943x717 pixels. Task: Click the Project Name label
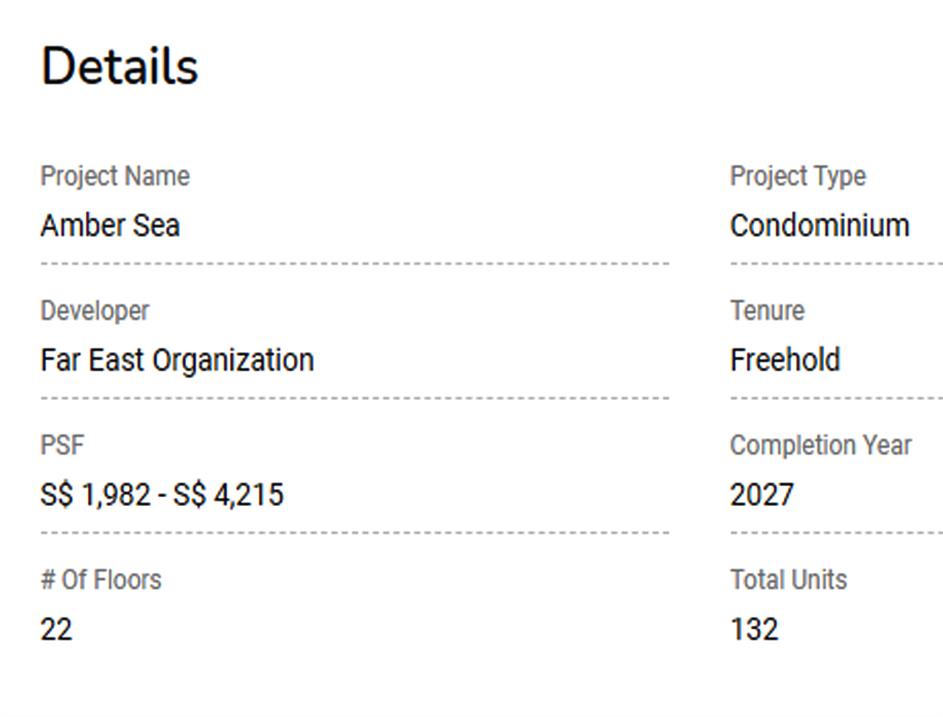[115, 176]
